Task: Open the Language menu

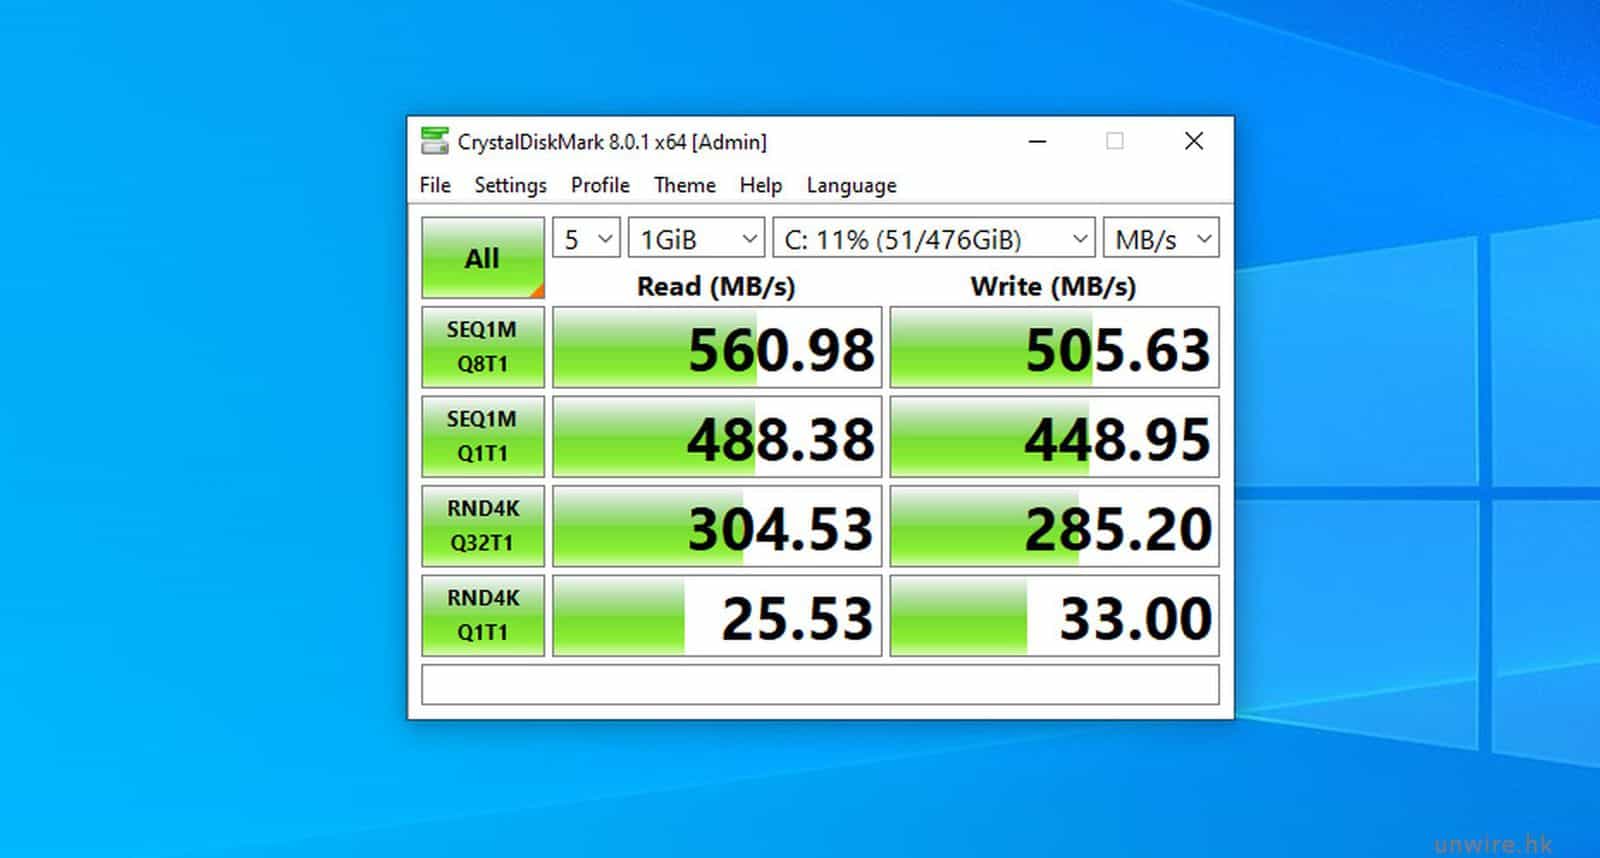Action: click(x=851, y=185)
